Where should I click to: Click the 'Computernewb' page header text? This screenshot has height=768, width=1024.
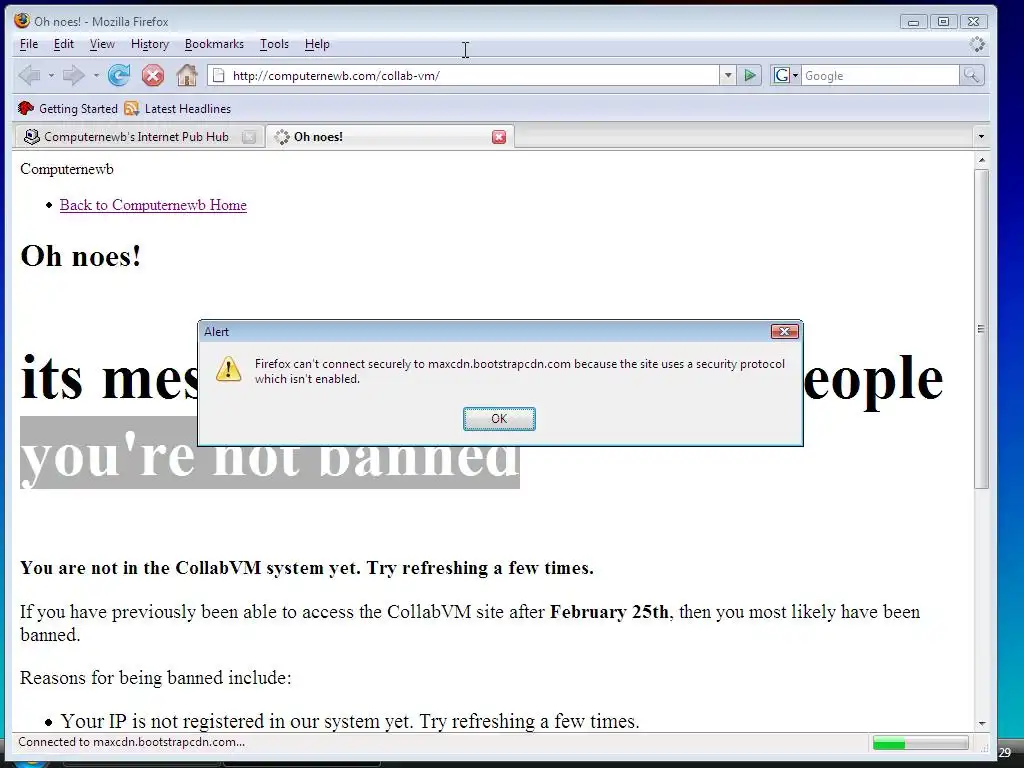[67, 169]
